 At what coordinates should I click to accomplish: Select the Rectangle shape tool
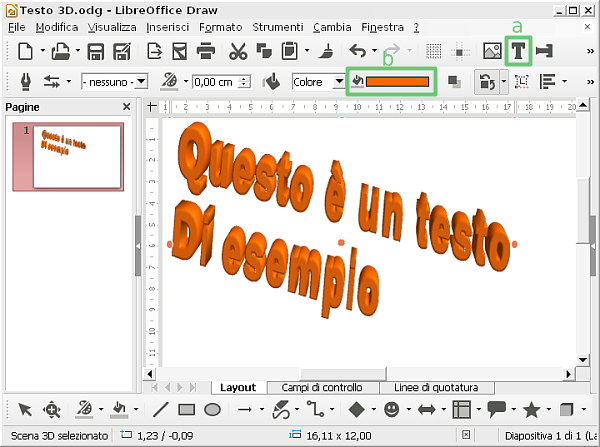186,409
